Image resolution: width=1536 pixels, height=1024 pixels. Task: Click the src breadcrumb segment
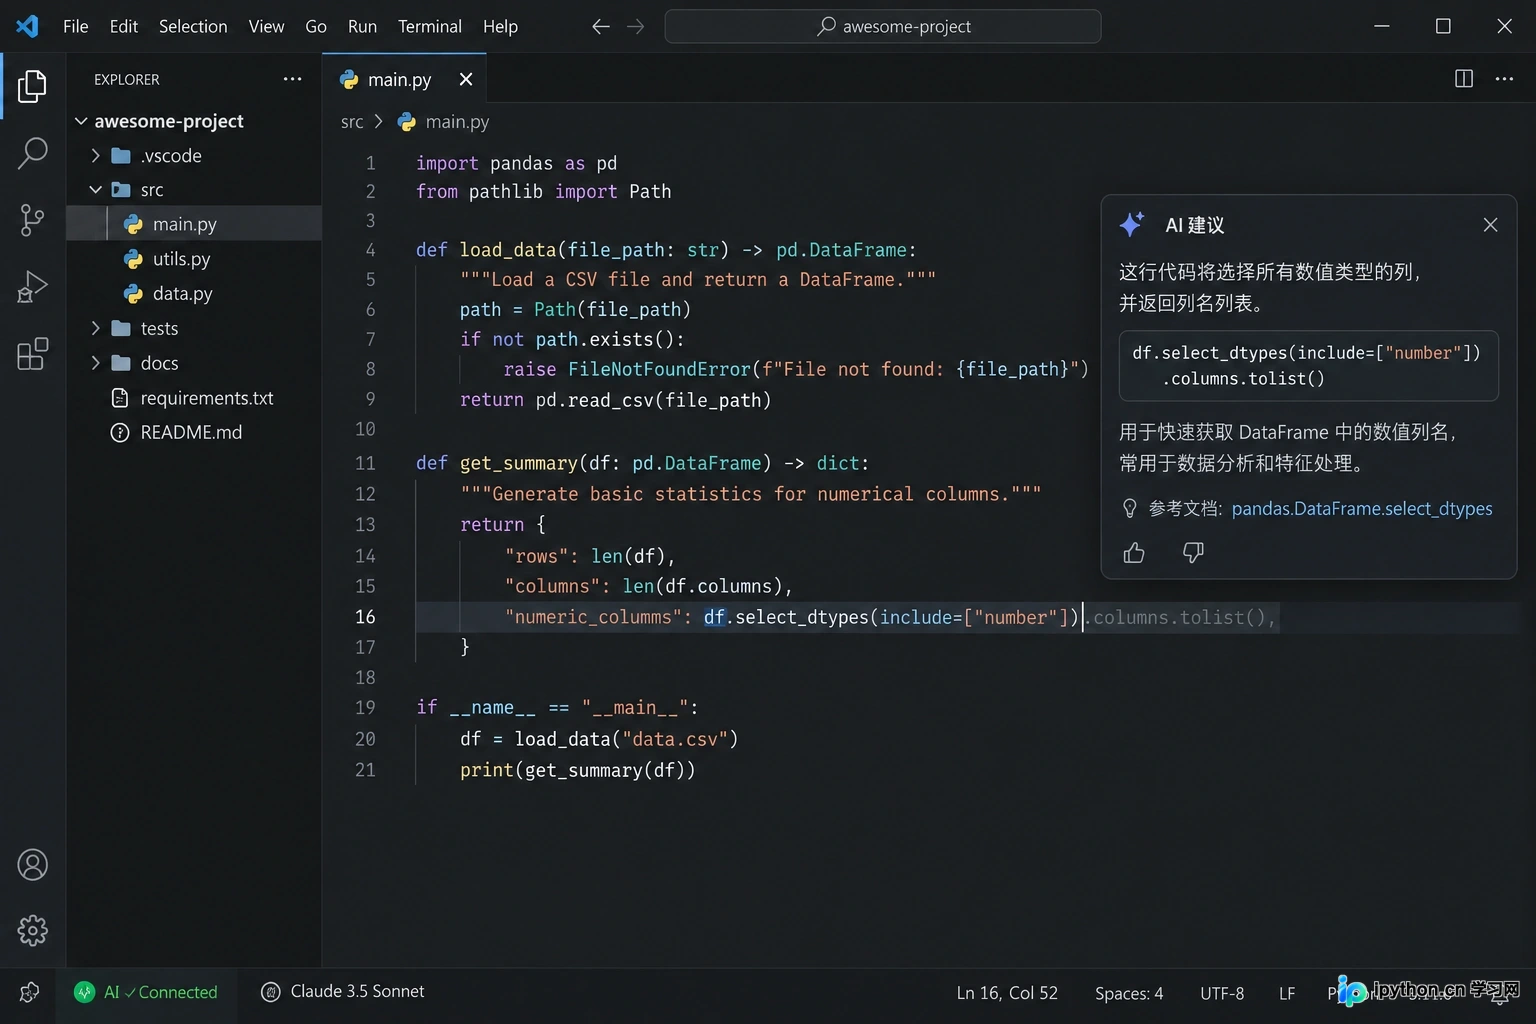(352, 122)
